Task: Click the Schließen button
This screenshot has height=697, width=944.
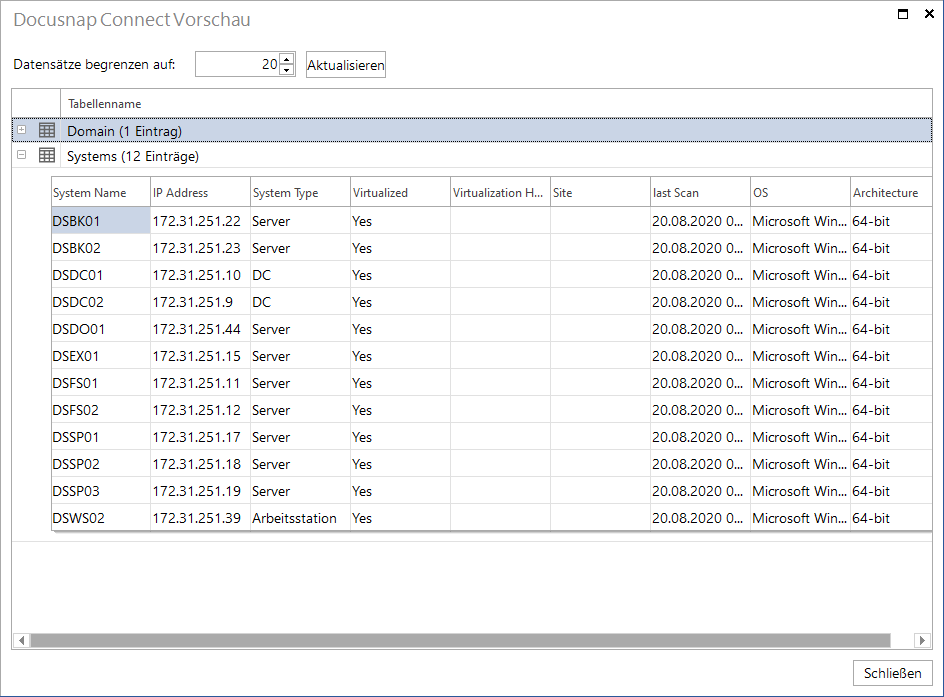Action: (x=892, y=673)
